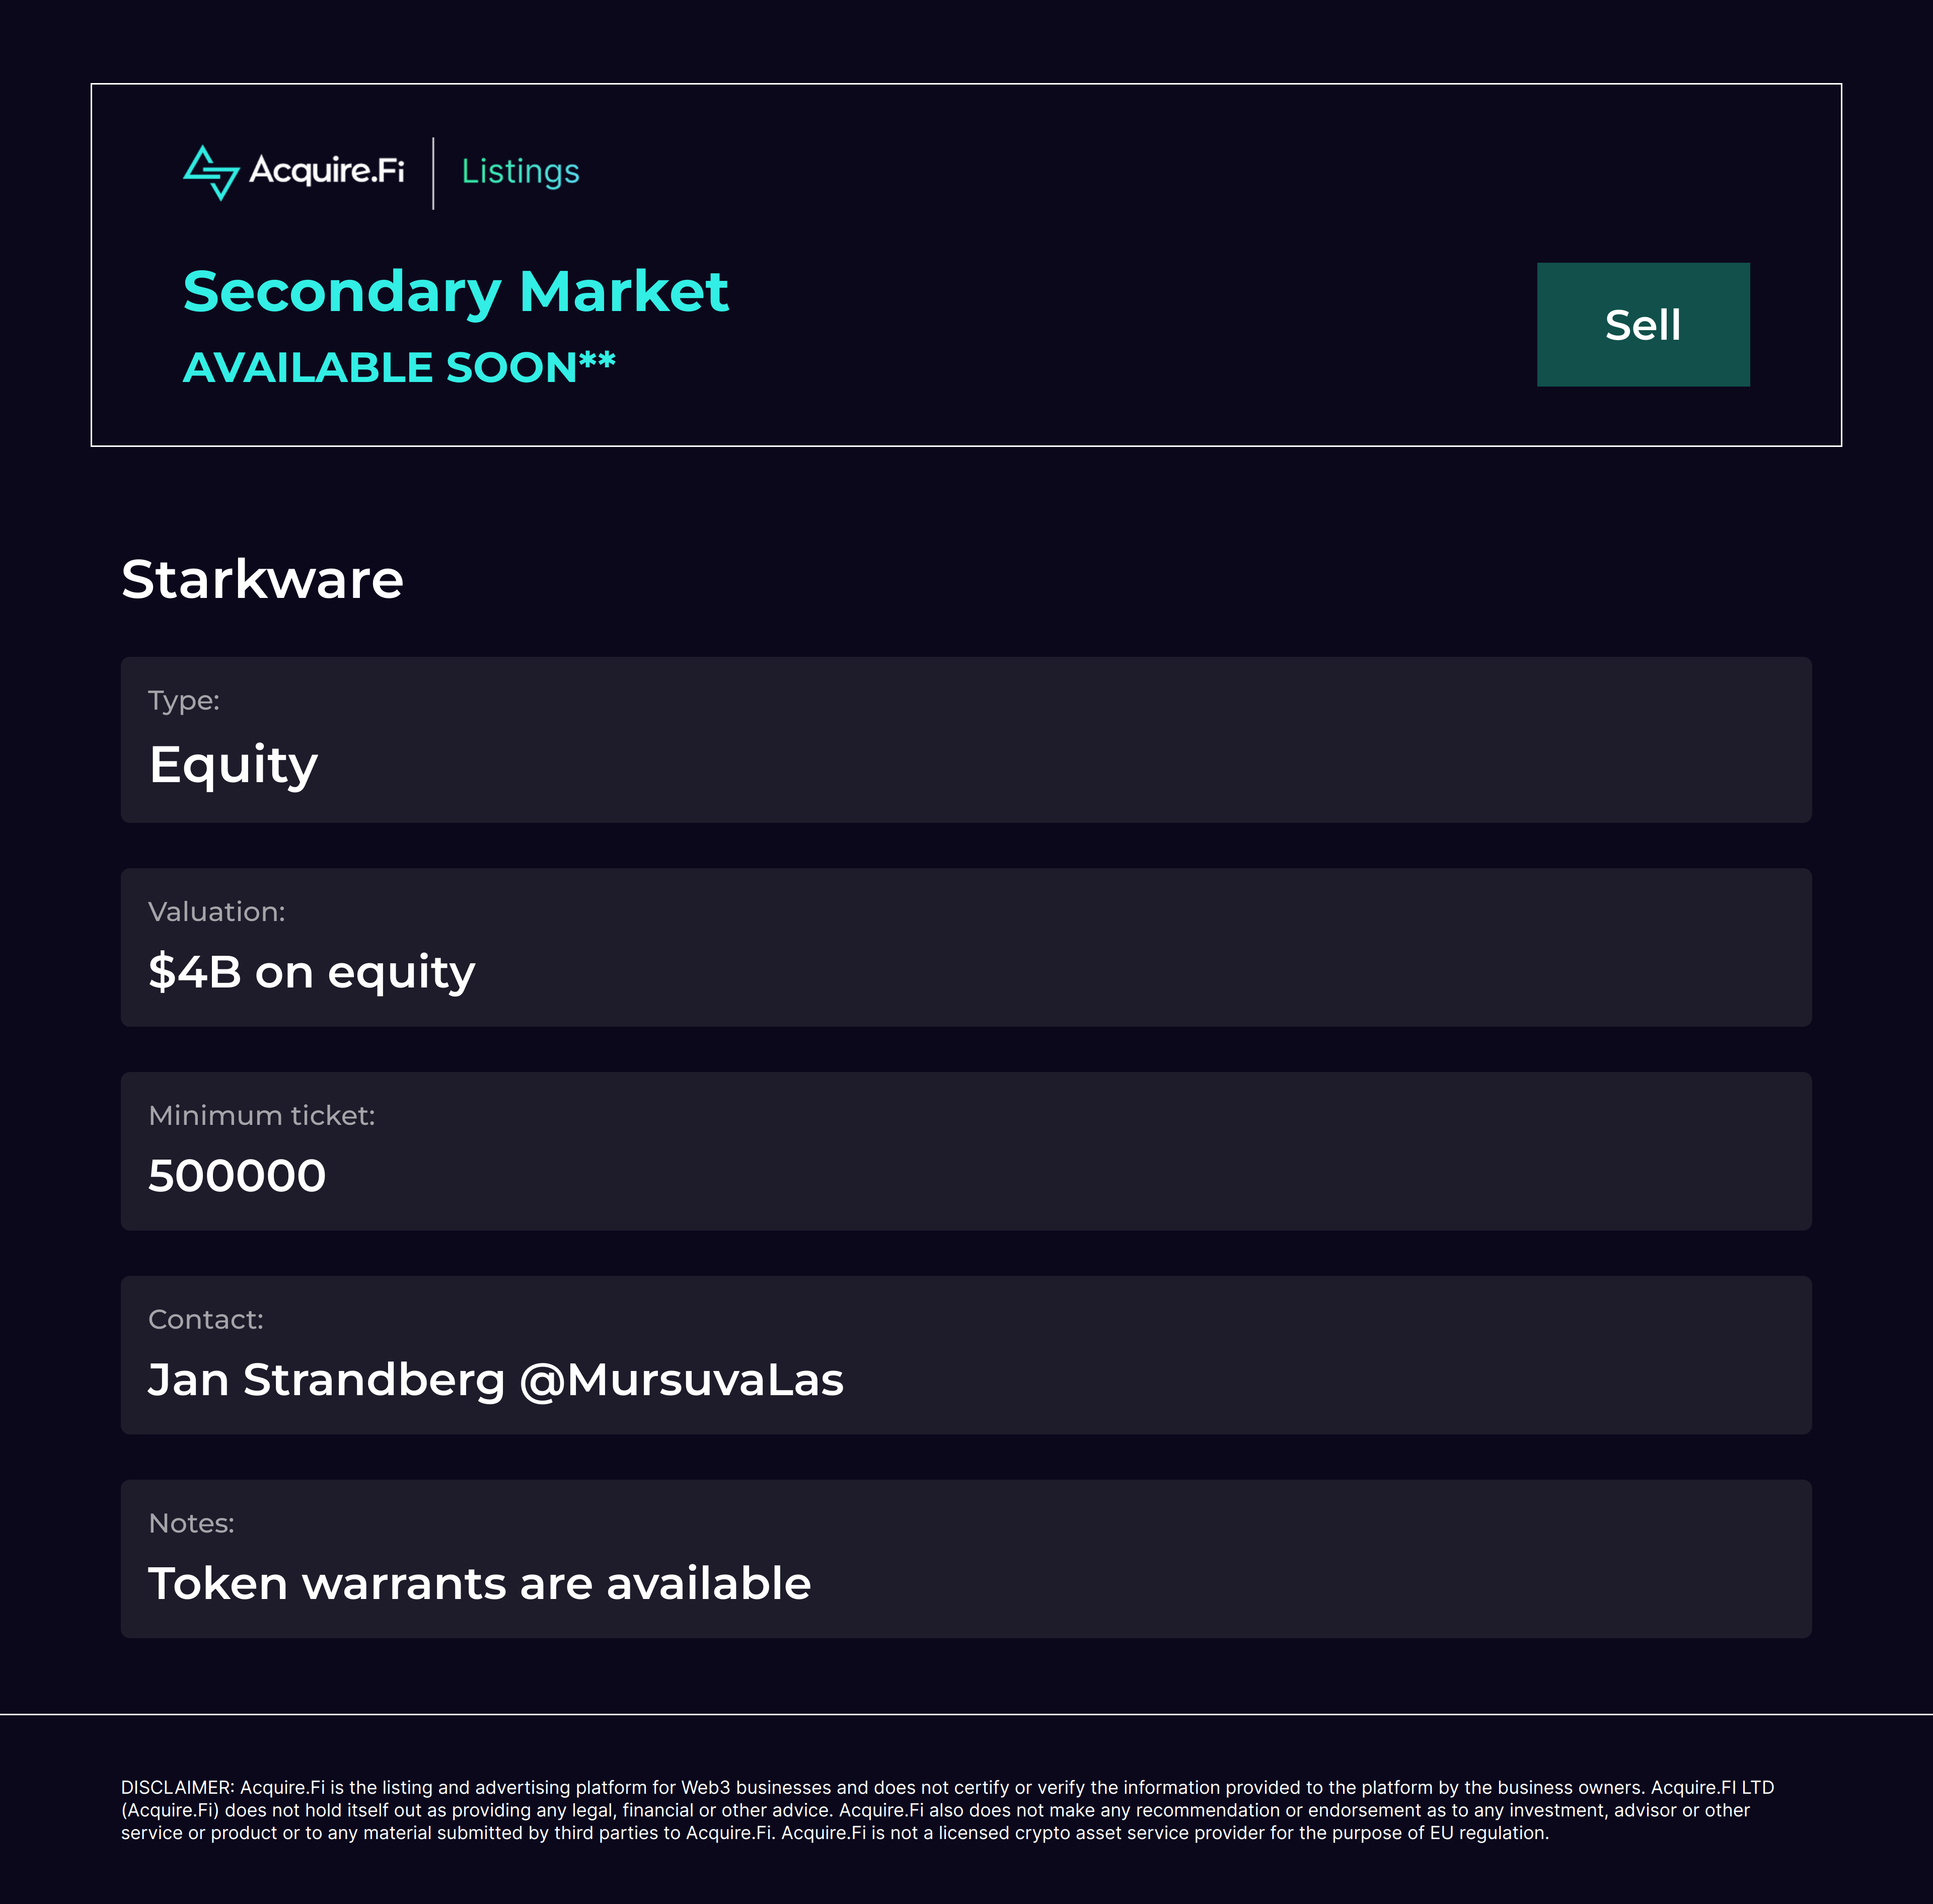Image resolution: width=1933 pixels, height=1904 pixels.
Task: Click the Contact label
Action: (206, 1320)
